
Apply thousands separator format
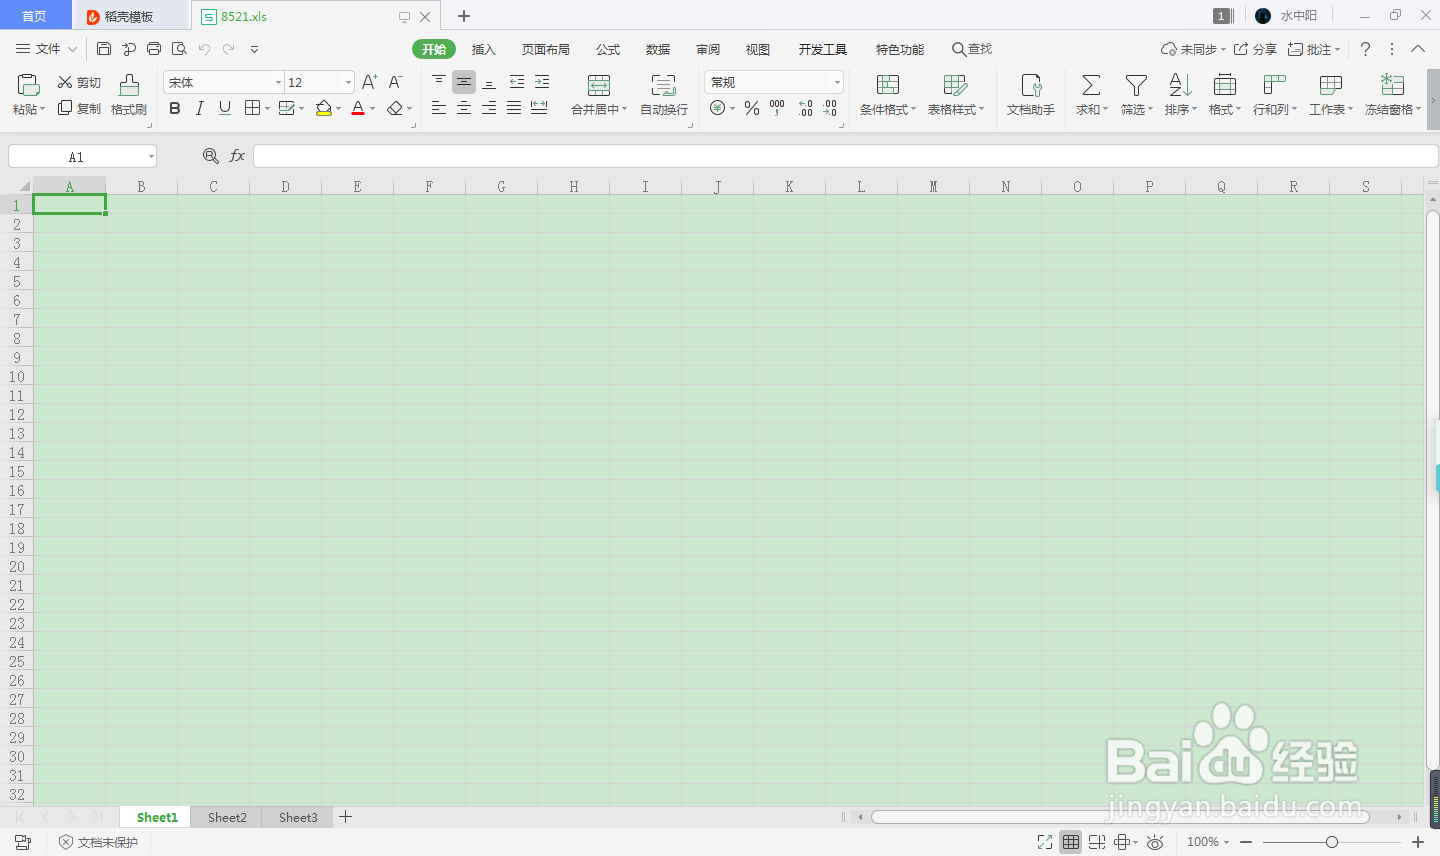coord(777,108)
